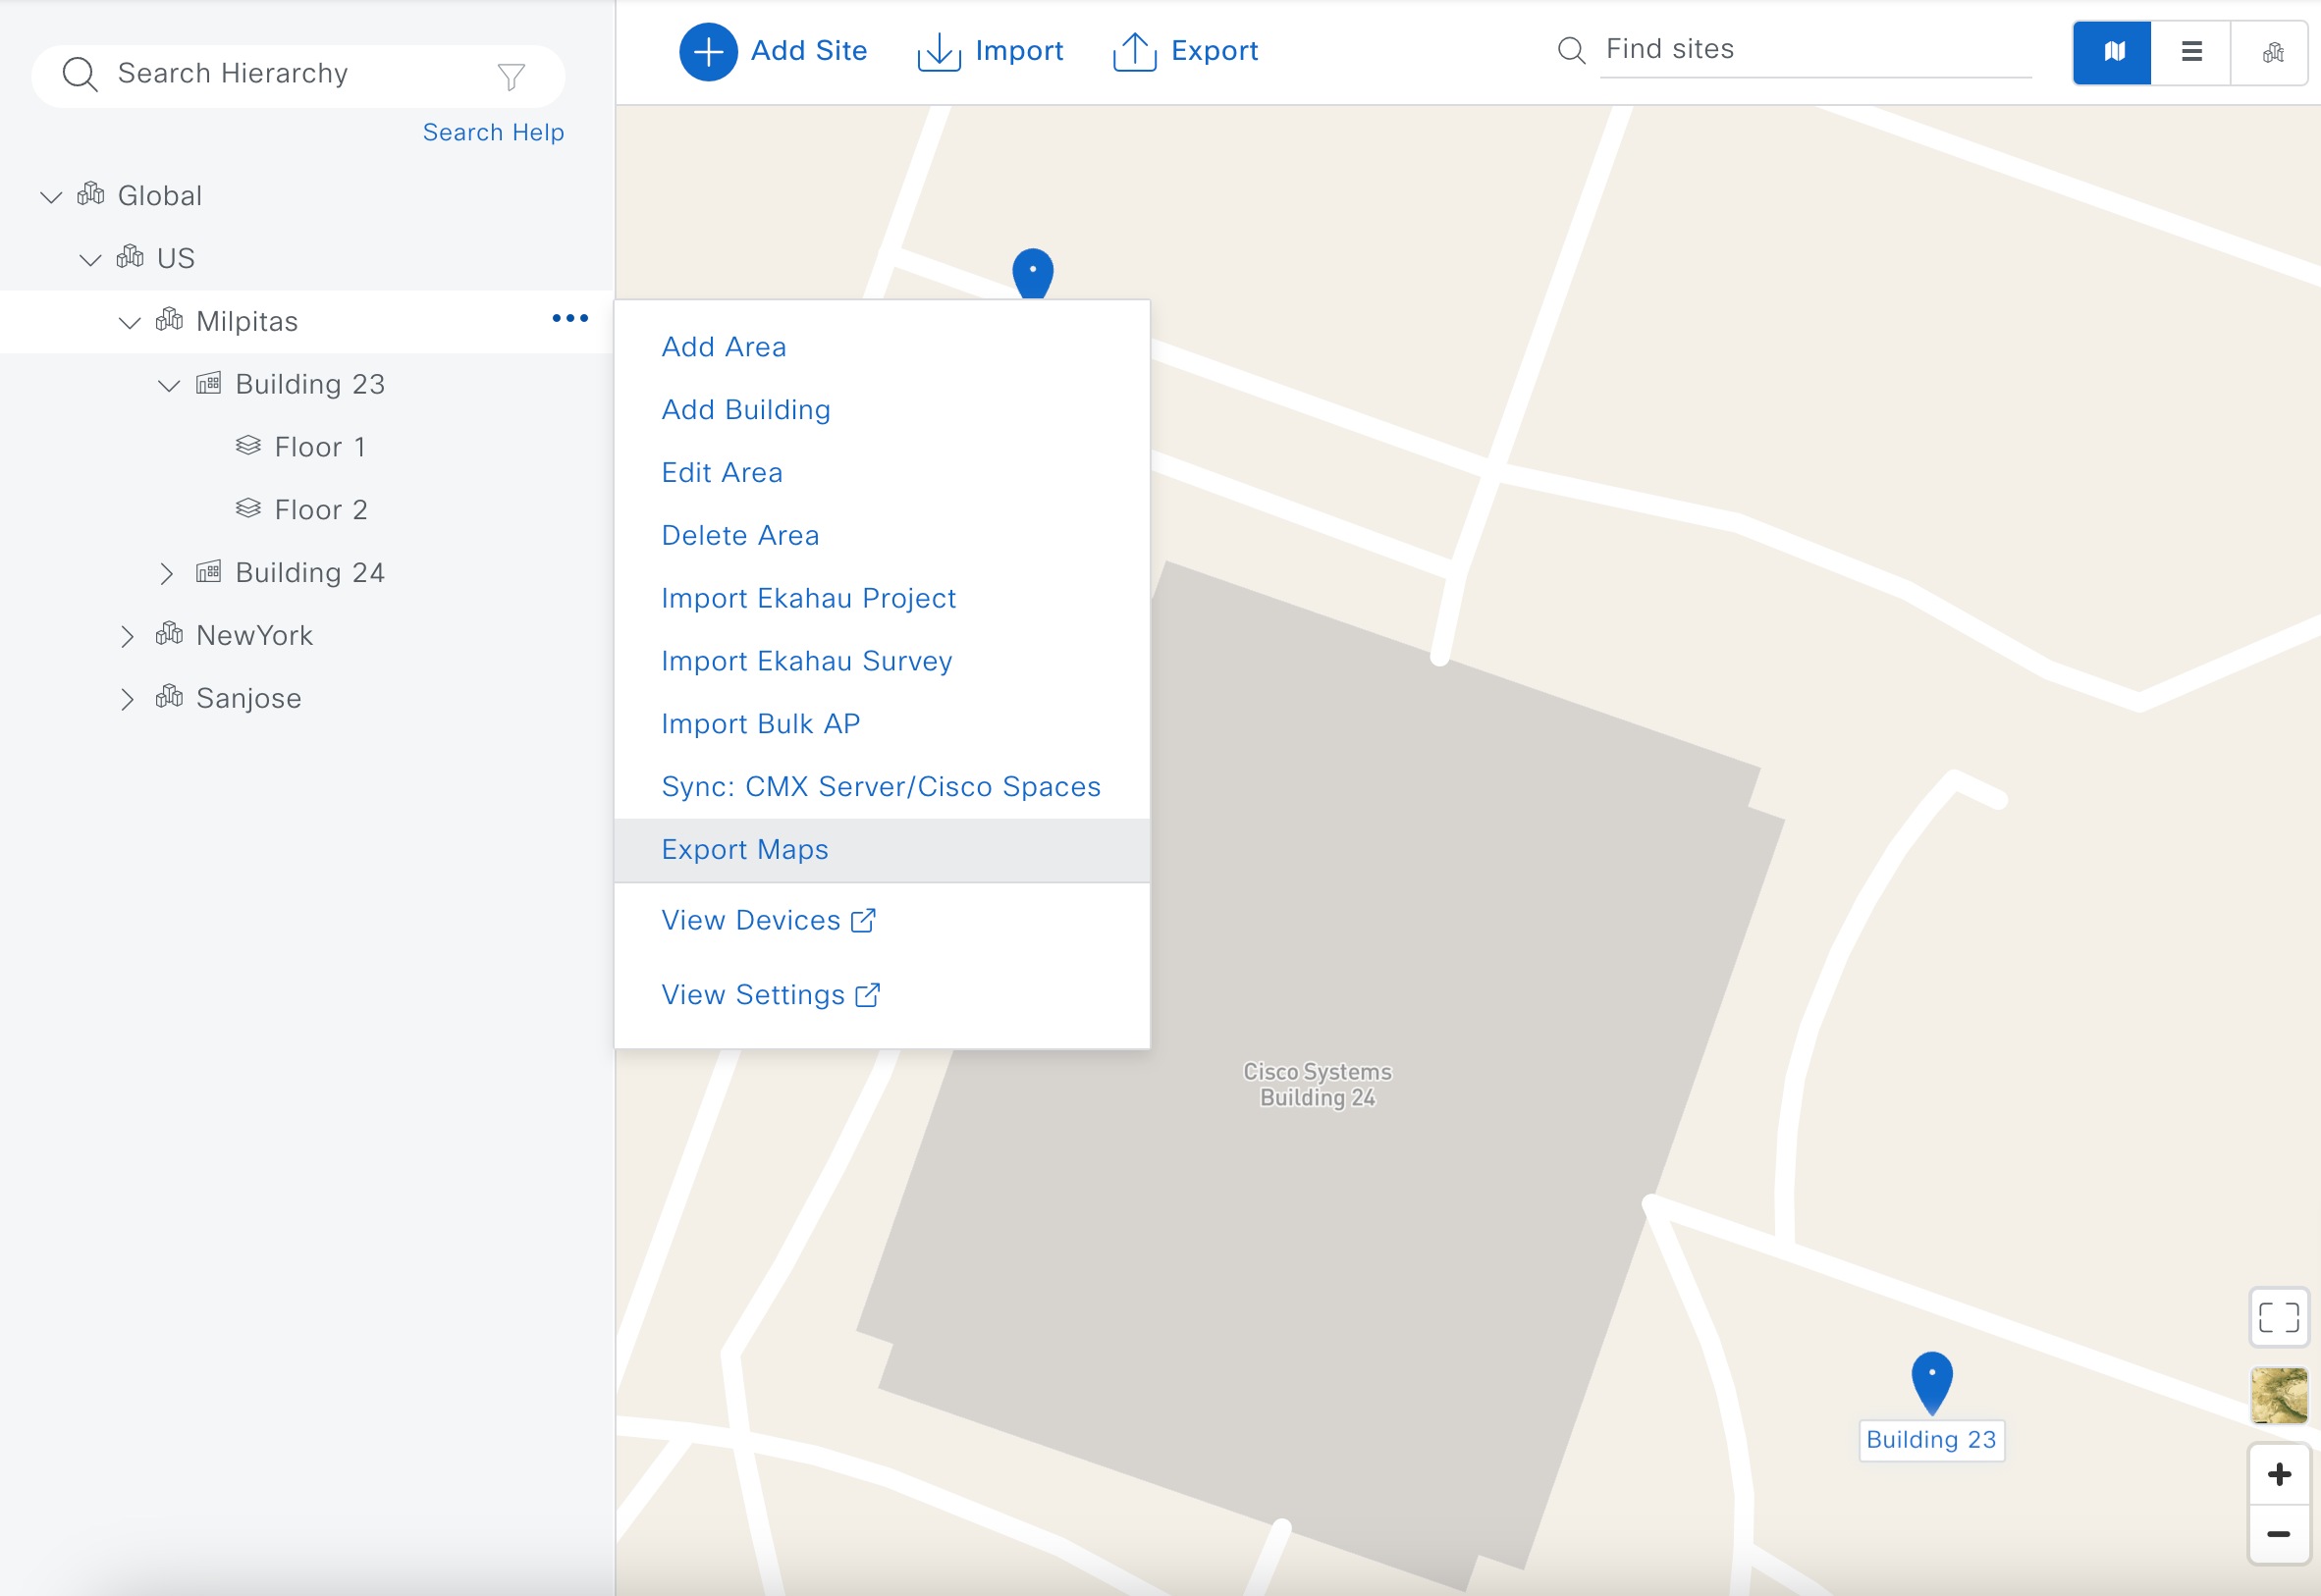Expand the Building 24 tree node
This screenshot has height=1596, width=2321.
[x=168, y=572]
